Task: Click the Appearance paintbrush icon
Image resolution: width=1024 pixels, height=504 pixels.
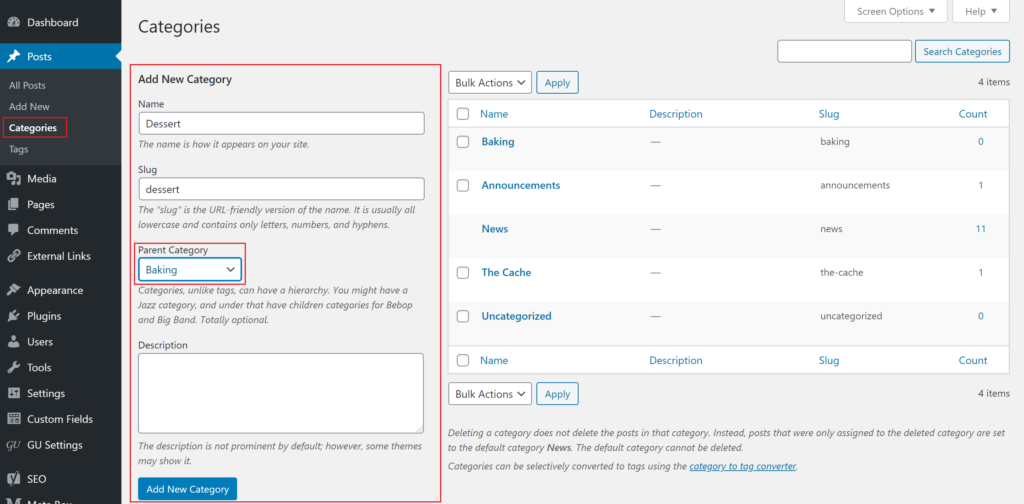Action: click(x=13, y=291)
